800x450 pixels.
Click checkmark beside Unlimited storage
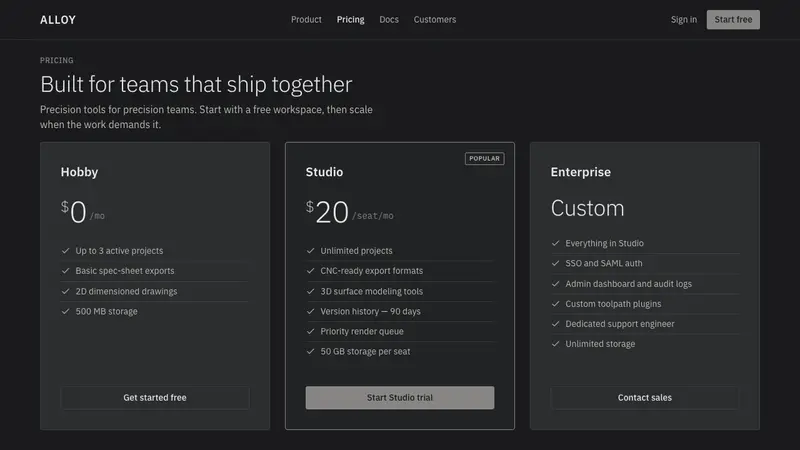click(556, 344)
